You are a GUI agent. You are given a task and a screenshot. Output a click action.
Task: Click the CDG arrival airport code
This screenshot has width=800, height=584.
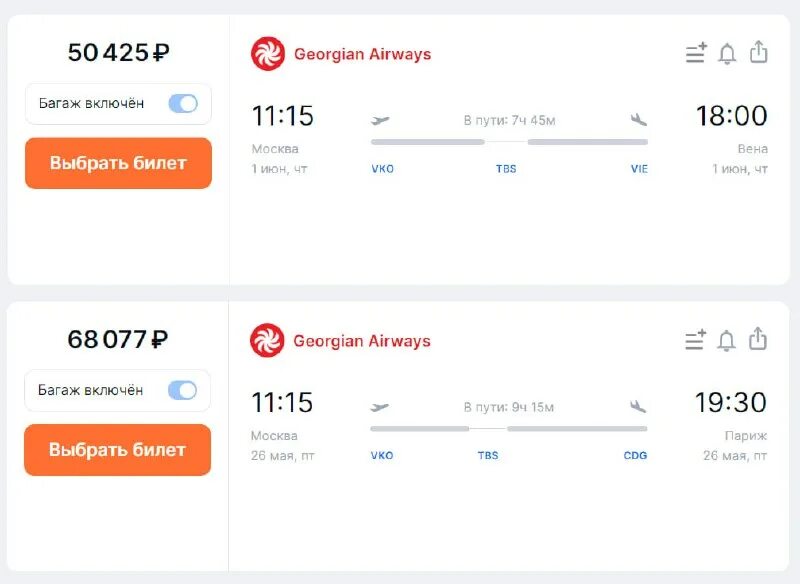click(635, 456)
